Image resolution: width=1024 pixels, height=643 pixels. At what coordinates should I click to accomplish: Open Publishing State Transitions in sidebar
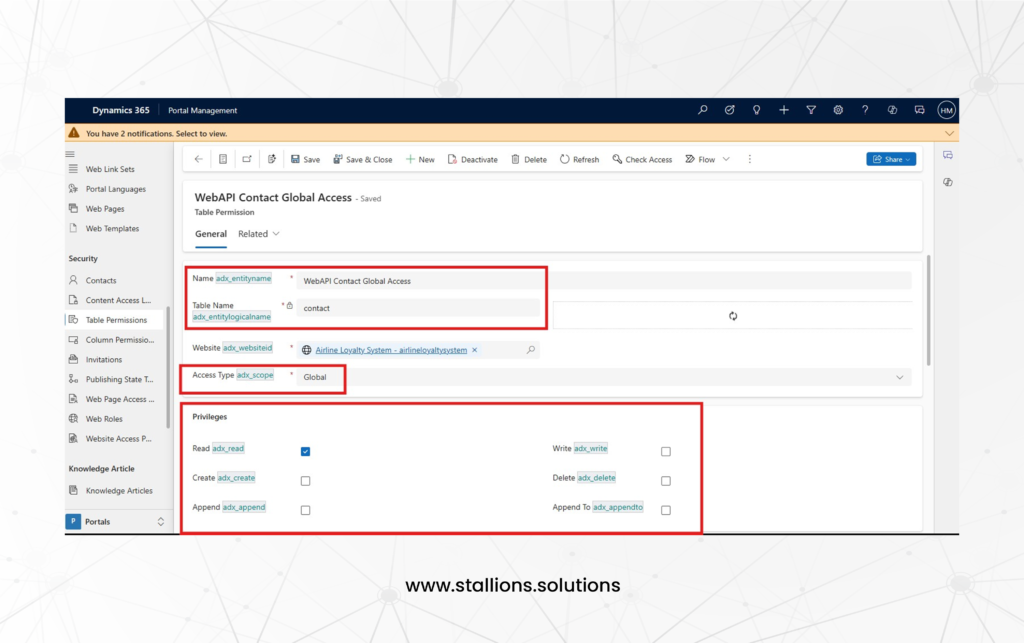(120, 379)
